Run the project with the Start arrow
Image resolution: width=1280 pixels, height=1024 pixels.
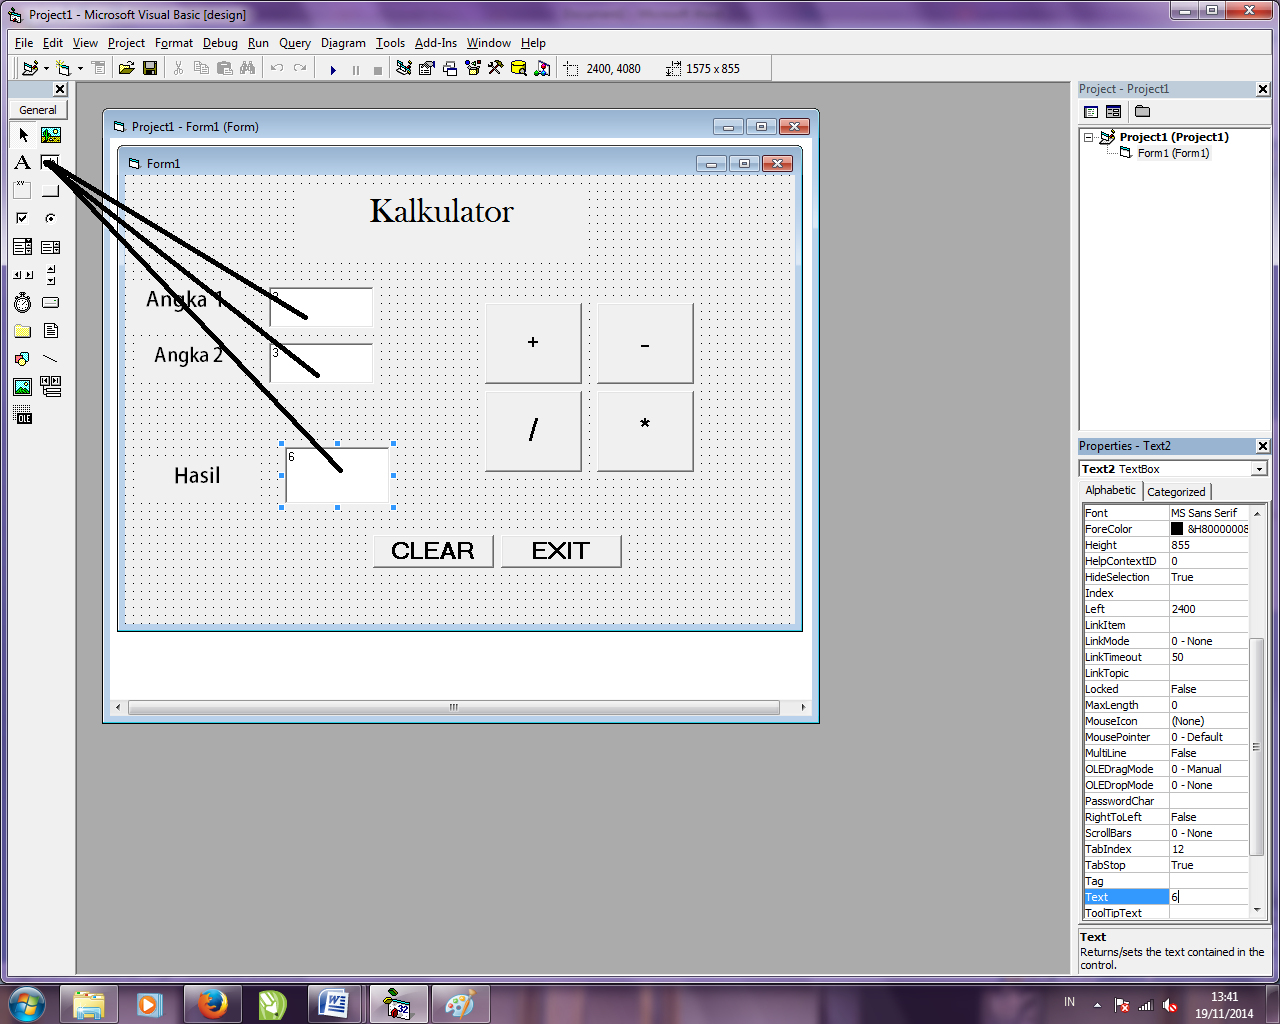tap(333, 68)
